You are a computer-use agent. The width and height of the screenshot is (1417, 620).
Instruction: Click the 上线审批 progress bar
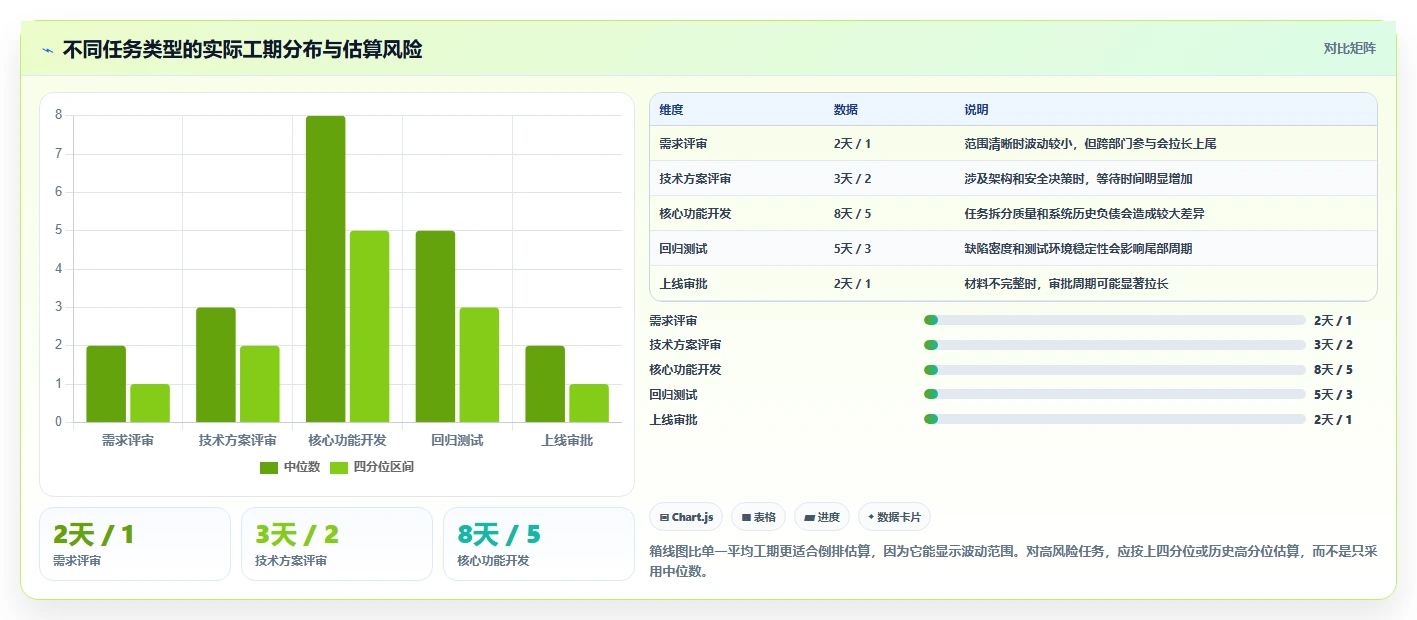coord(1115,420)
